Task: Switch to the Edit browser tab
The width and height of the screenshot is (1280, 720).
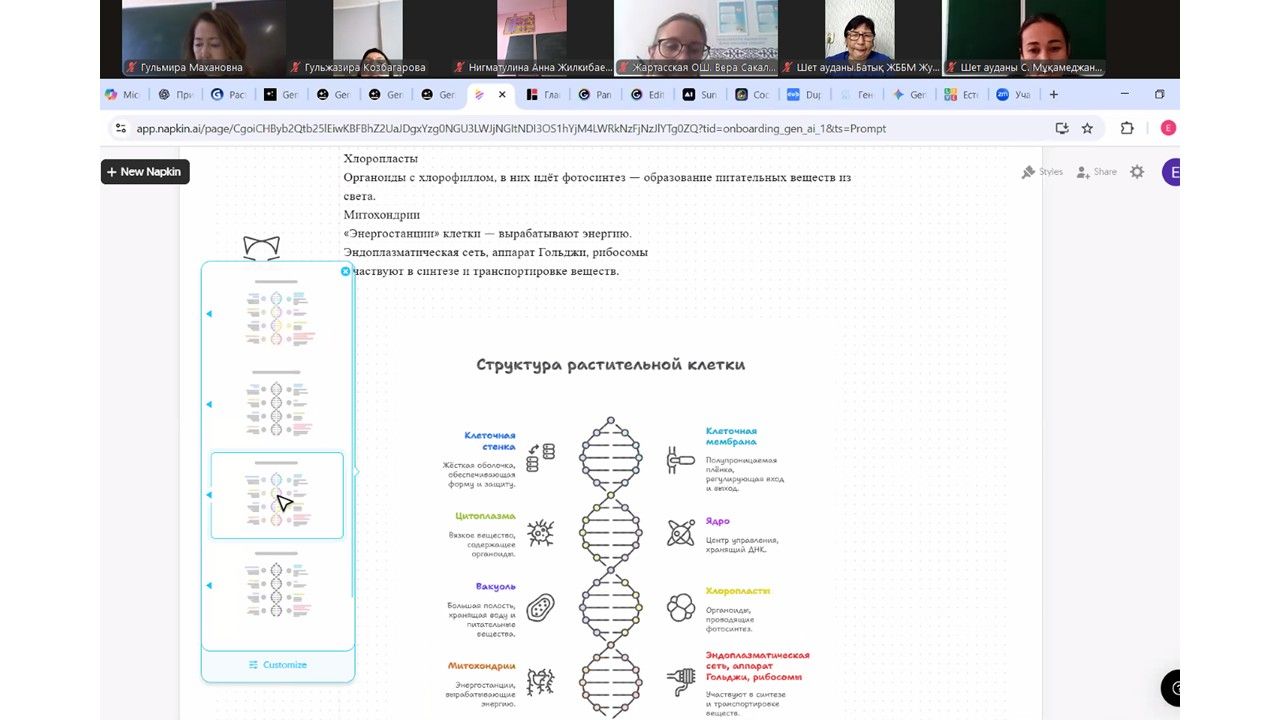Action: [x=647, y=95]
